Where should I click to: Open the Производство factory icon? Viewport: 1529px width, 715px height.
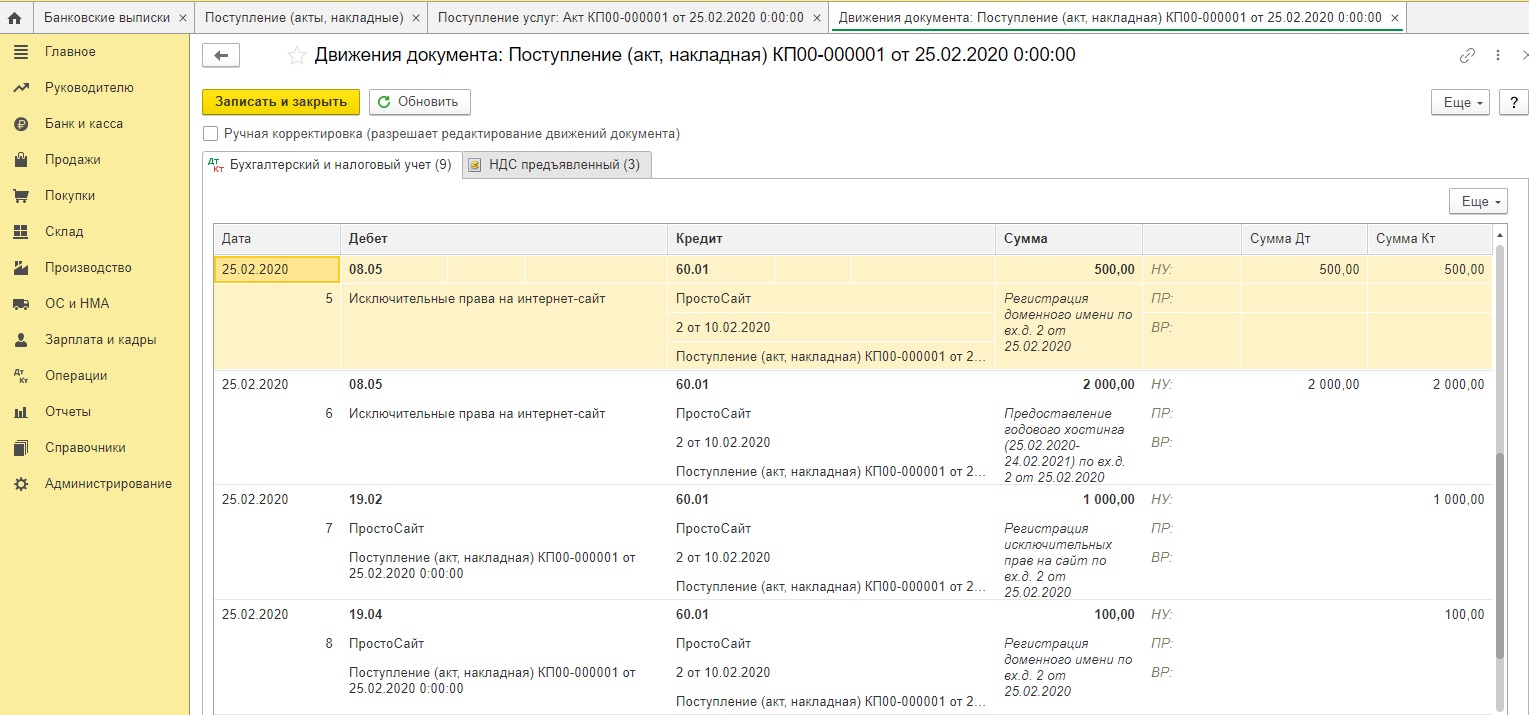click(20, 268)
